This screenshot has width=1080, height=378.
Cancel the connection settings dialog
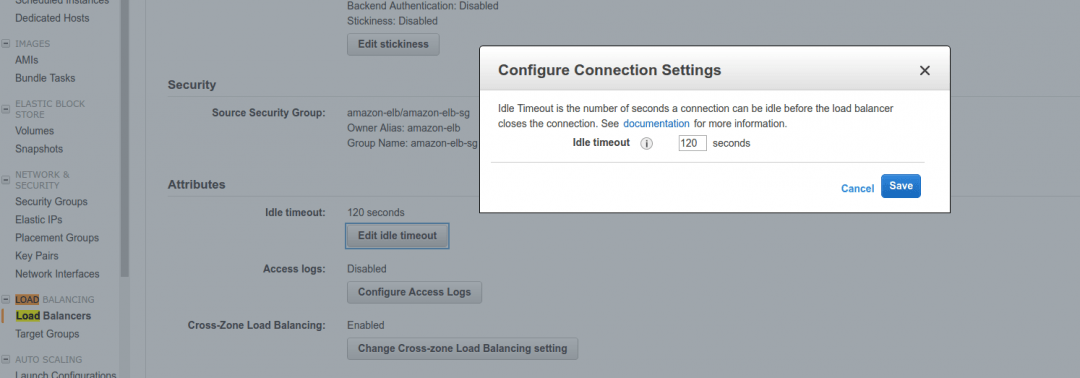pyautogui.click(x=858, y=188)
